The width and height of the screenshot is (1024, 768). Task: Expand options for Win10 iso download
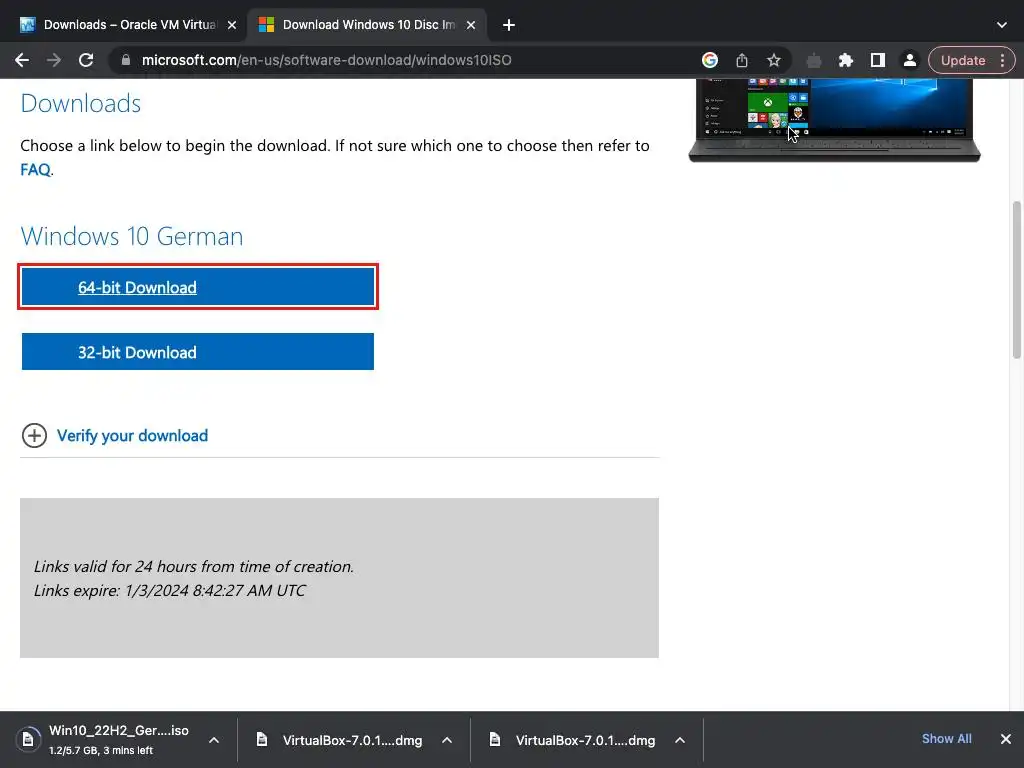(x=214, y=740)
